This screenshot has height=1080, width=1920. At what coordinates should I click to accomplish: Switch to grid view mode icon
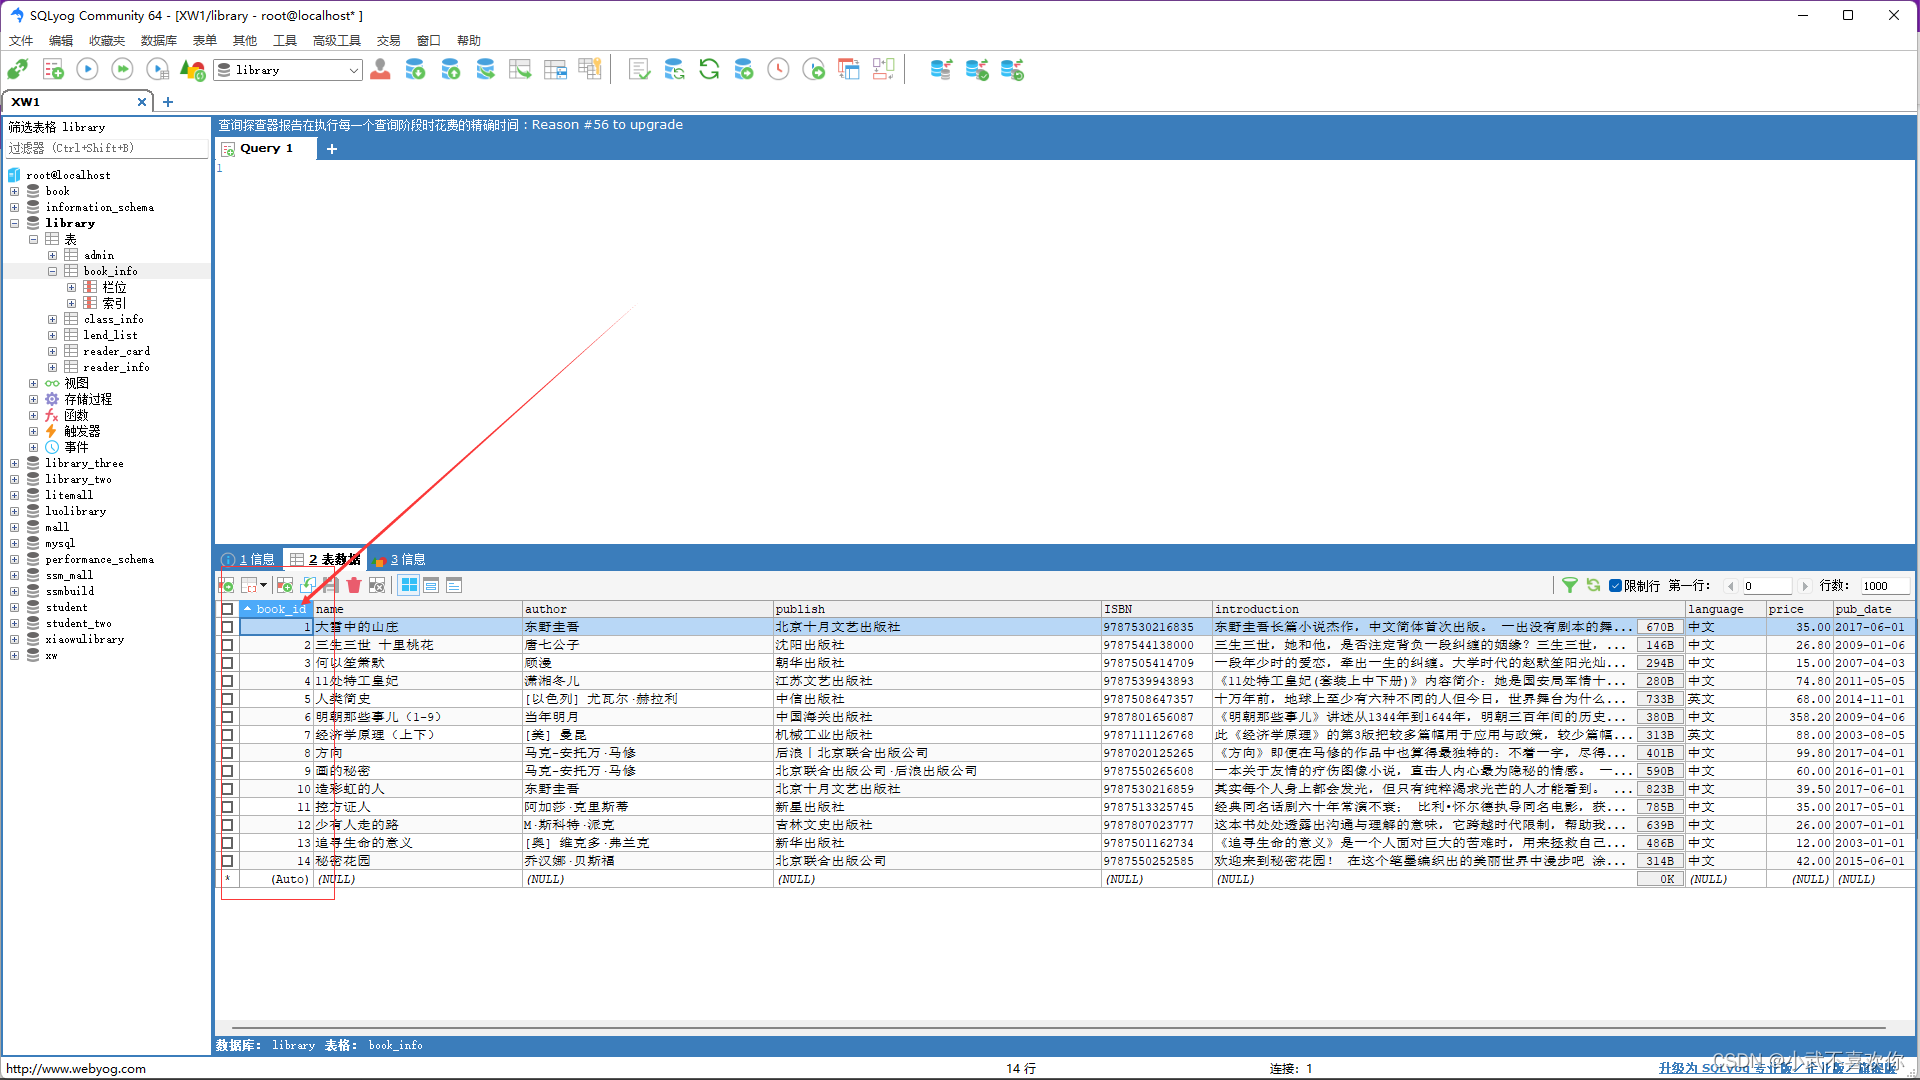tap(409, 586)
